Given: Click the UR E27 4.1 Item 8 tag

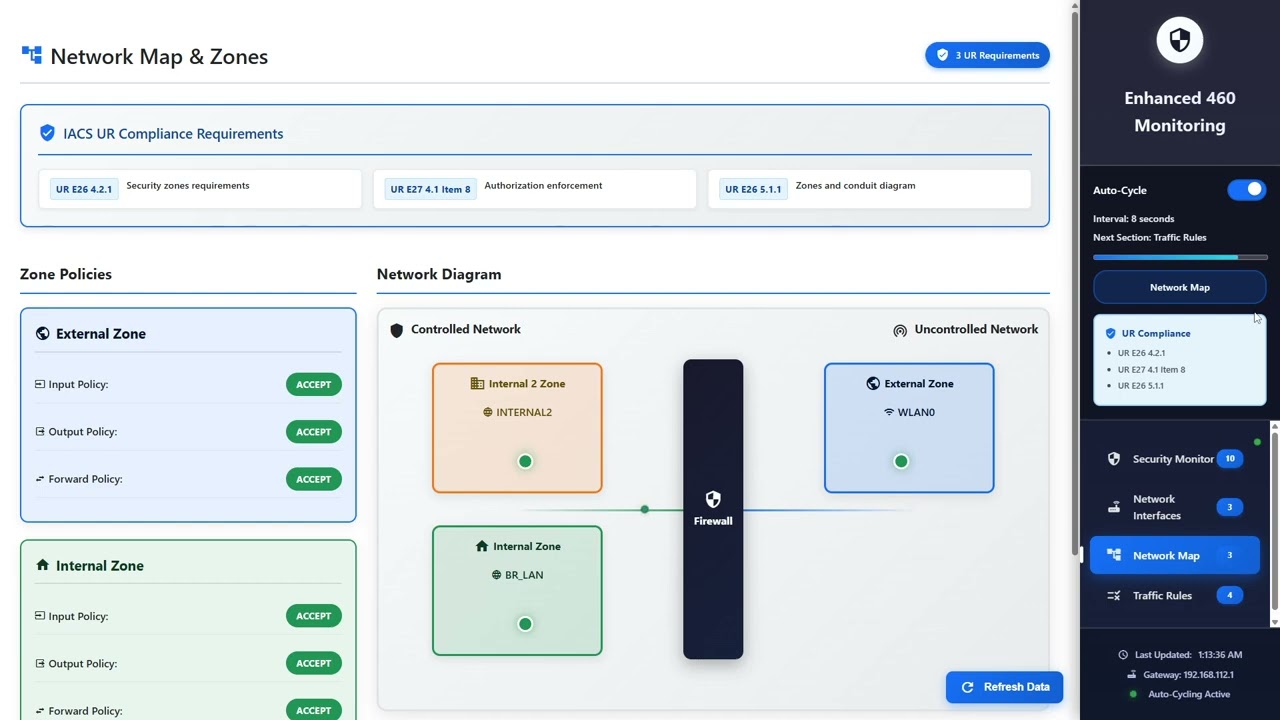Looking at the screenshot, I should 430,189.
